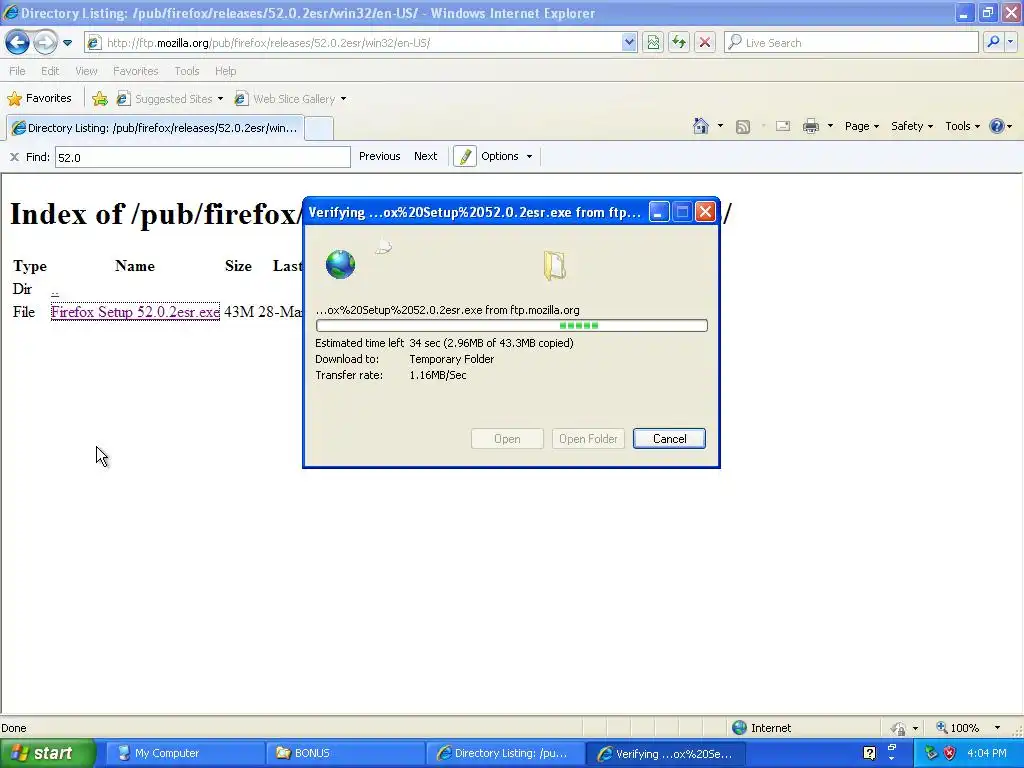1024x768 pixels.
Task: Open the Tools command bar menu
Action: tap(963, 126)
